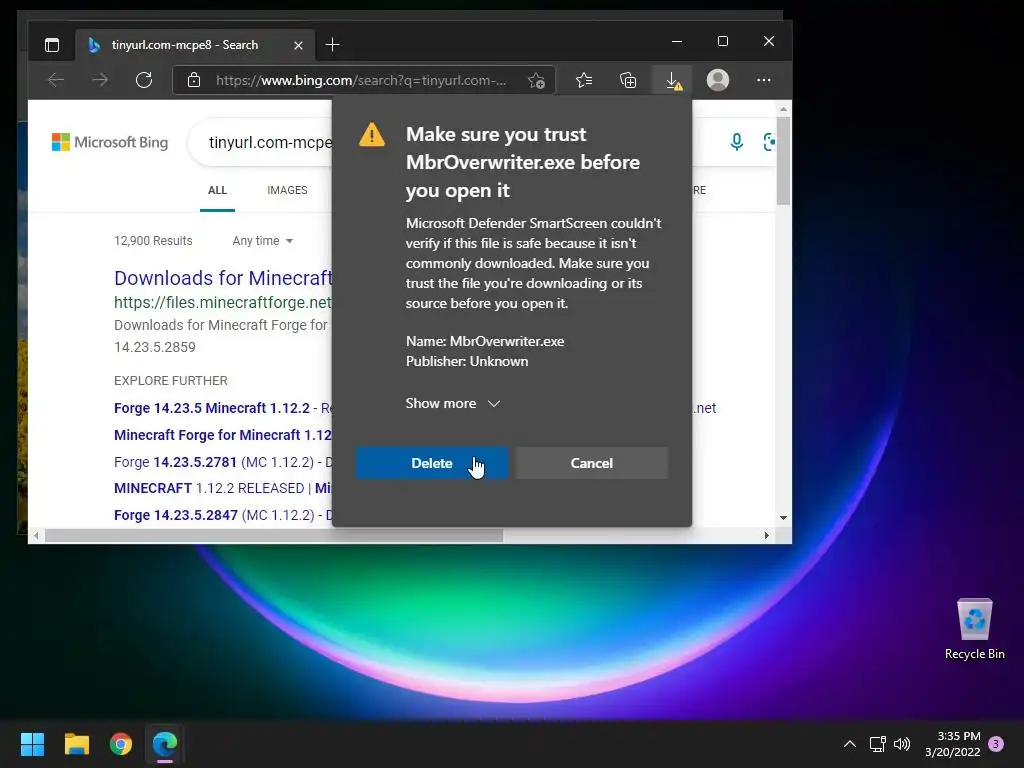Viewport: 1024px width, 768px height.
Task: Add this page to favorites star icon
Action: tap(536, 80)
